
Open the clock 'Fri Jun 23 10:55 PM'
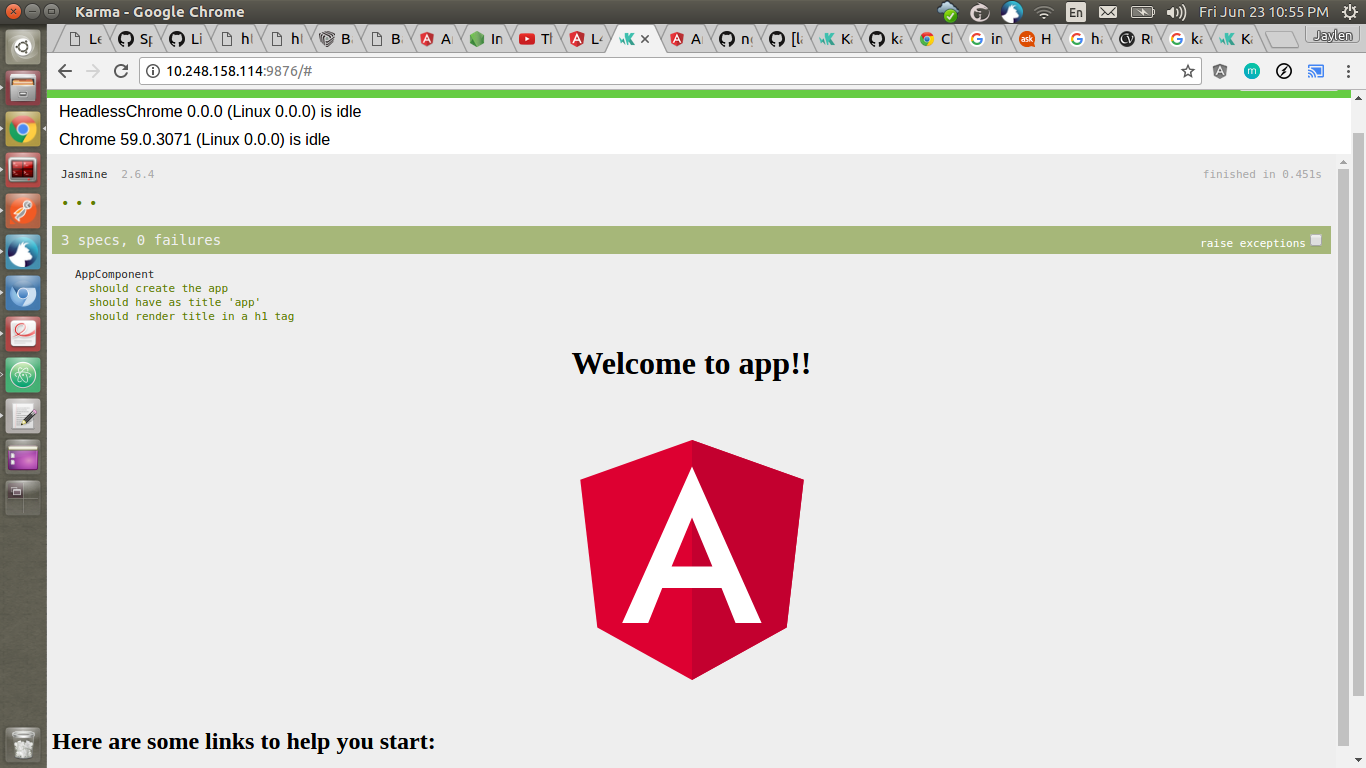point(1264,12)
